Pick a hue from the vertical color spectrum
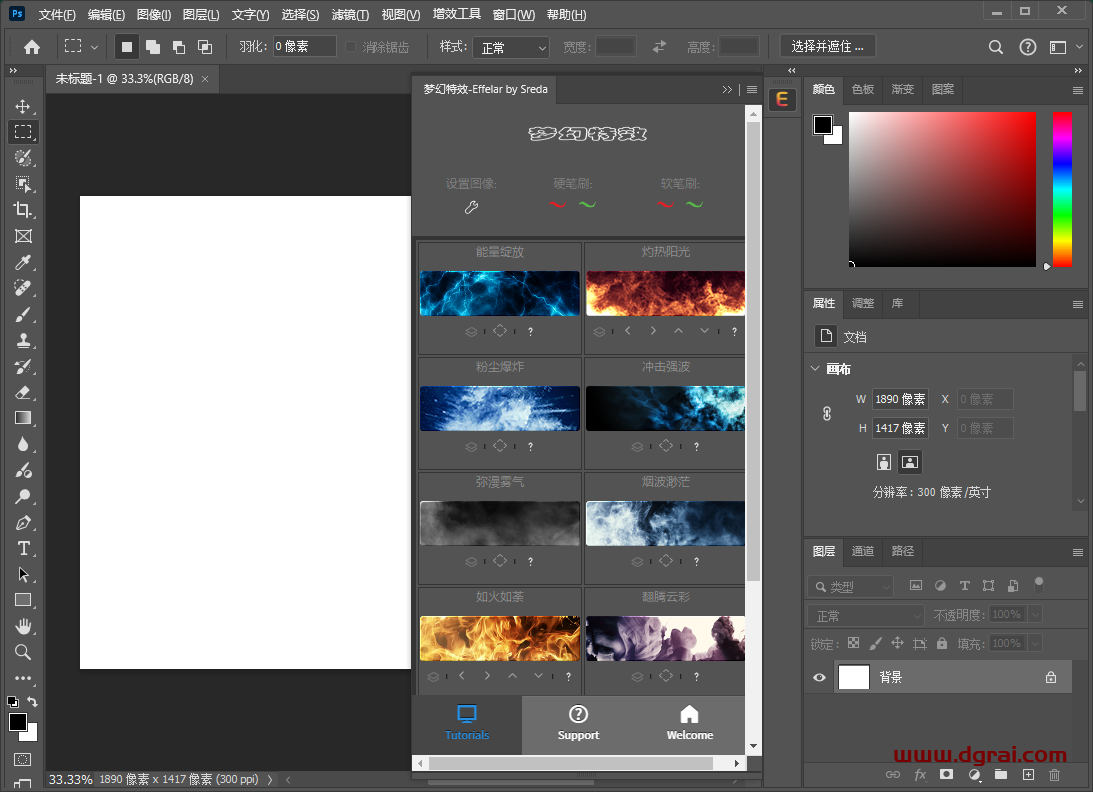This screenshot has width=1093, height=792. coord(1062,190)
